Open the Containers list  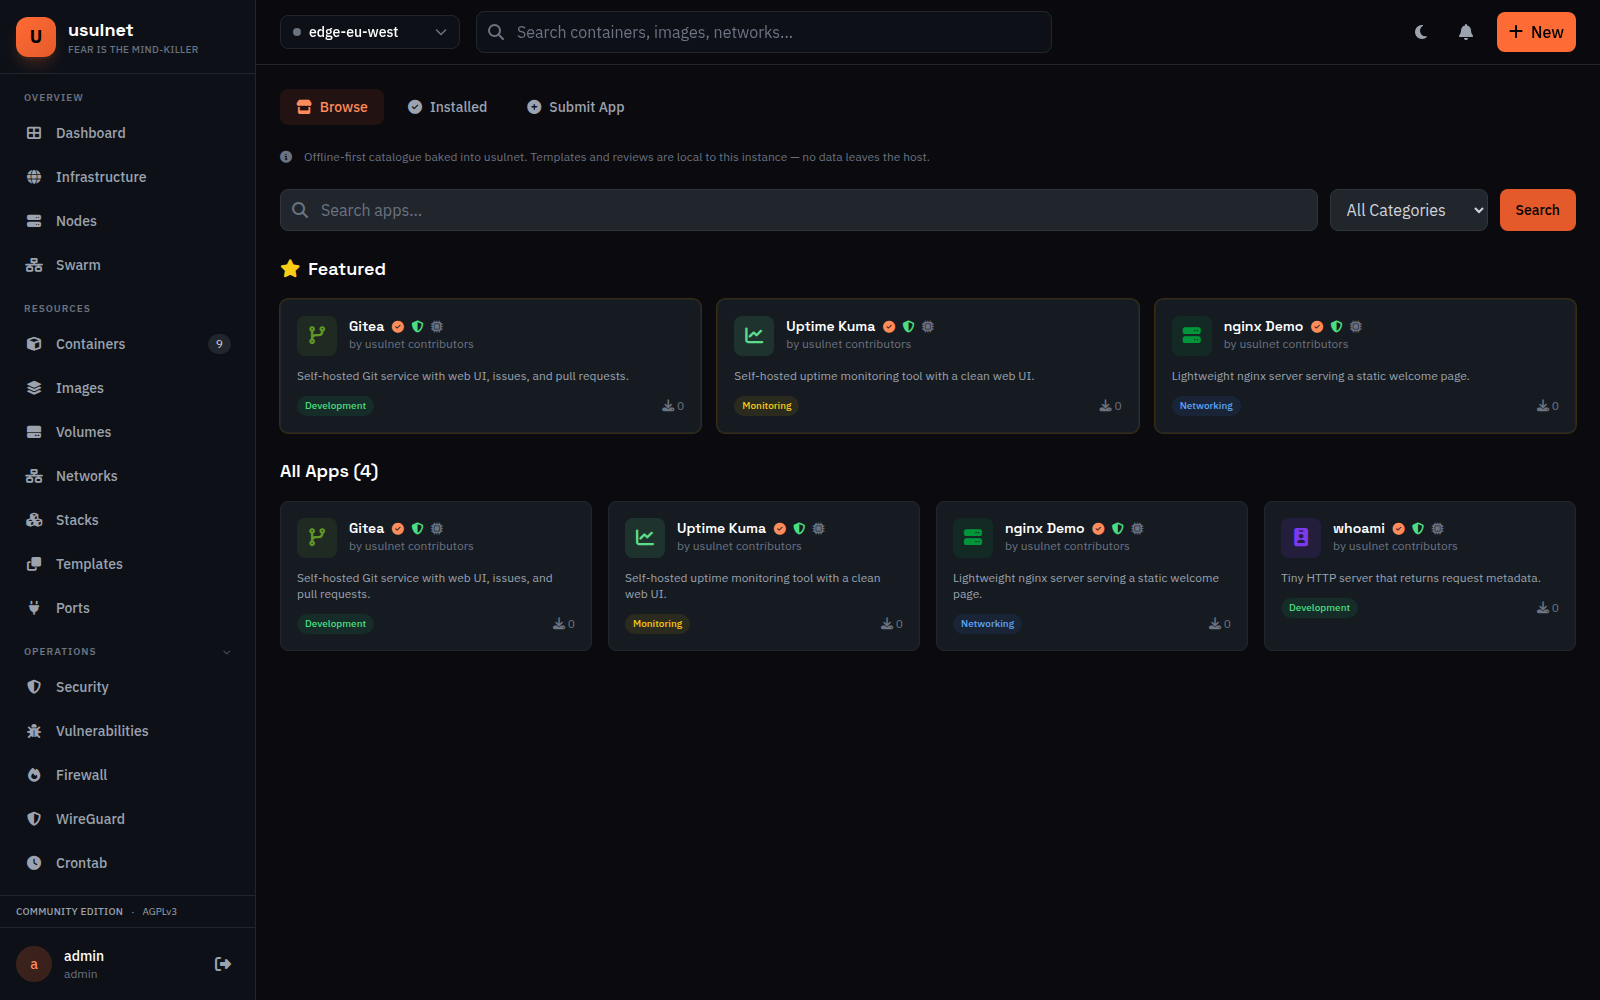tap(127, 344)
